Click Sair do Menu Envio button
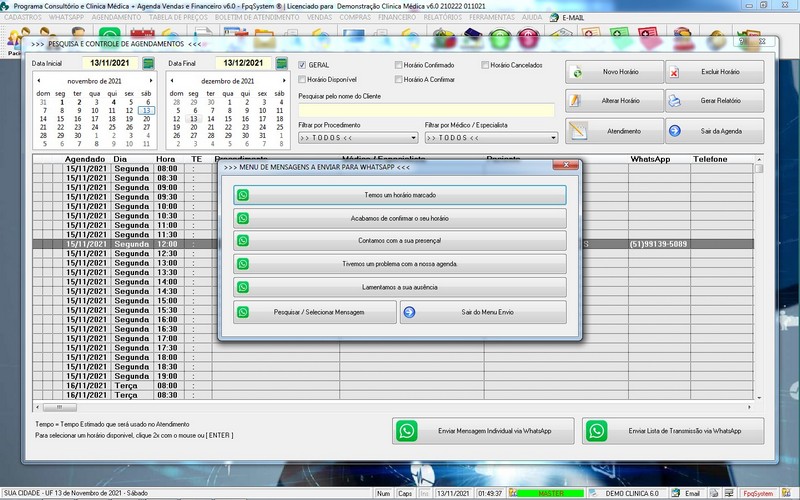Screen dimensions: 800x500 (483, 312)
